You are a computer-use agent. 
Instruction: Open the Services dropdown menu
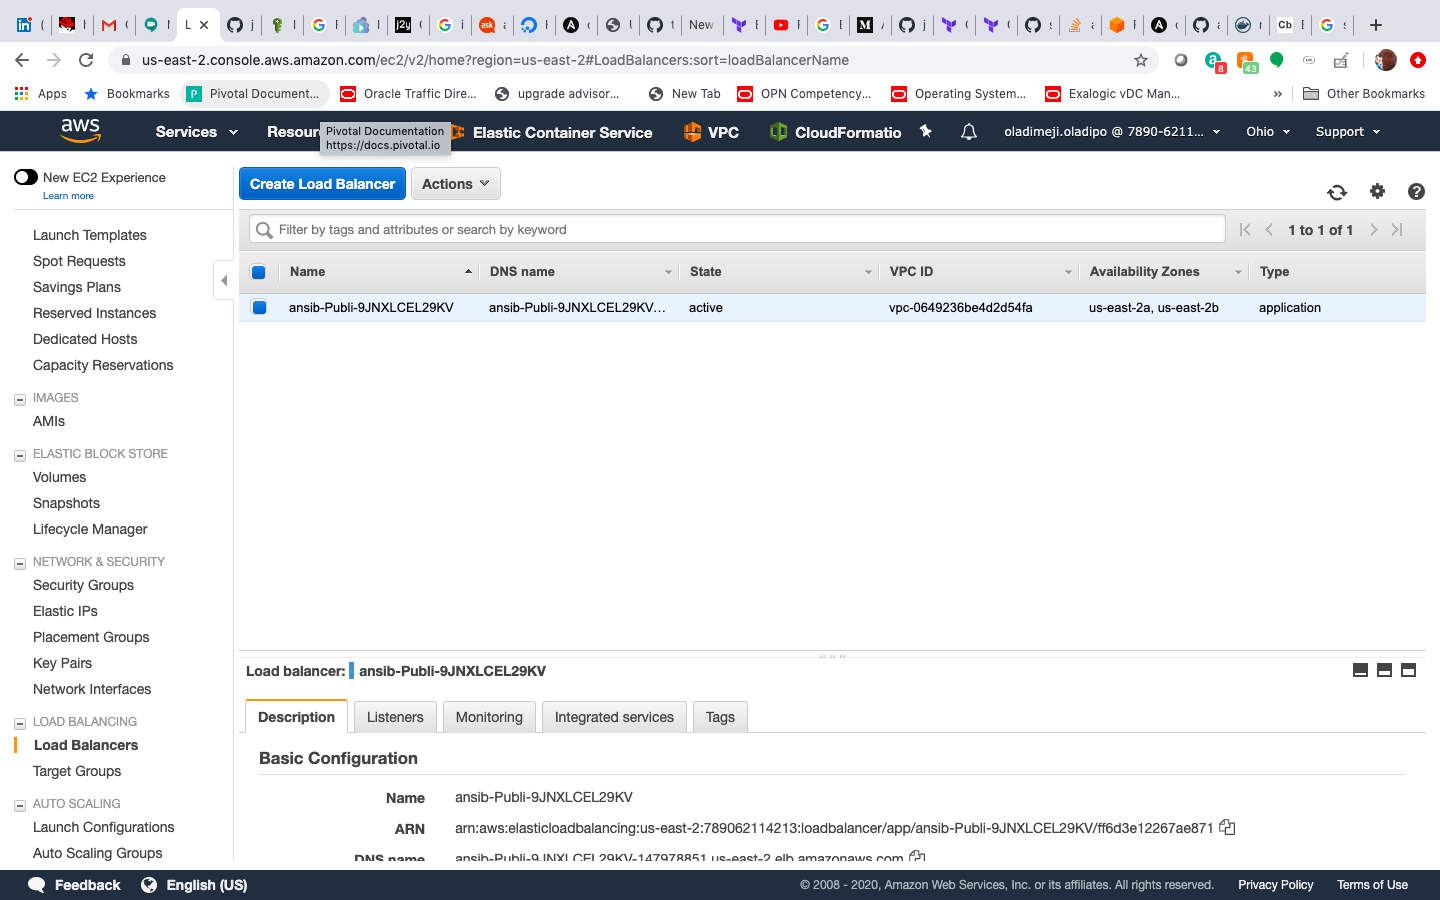coord(196,132)
